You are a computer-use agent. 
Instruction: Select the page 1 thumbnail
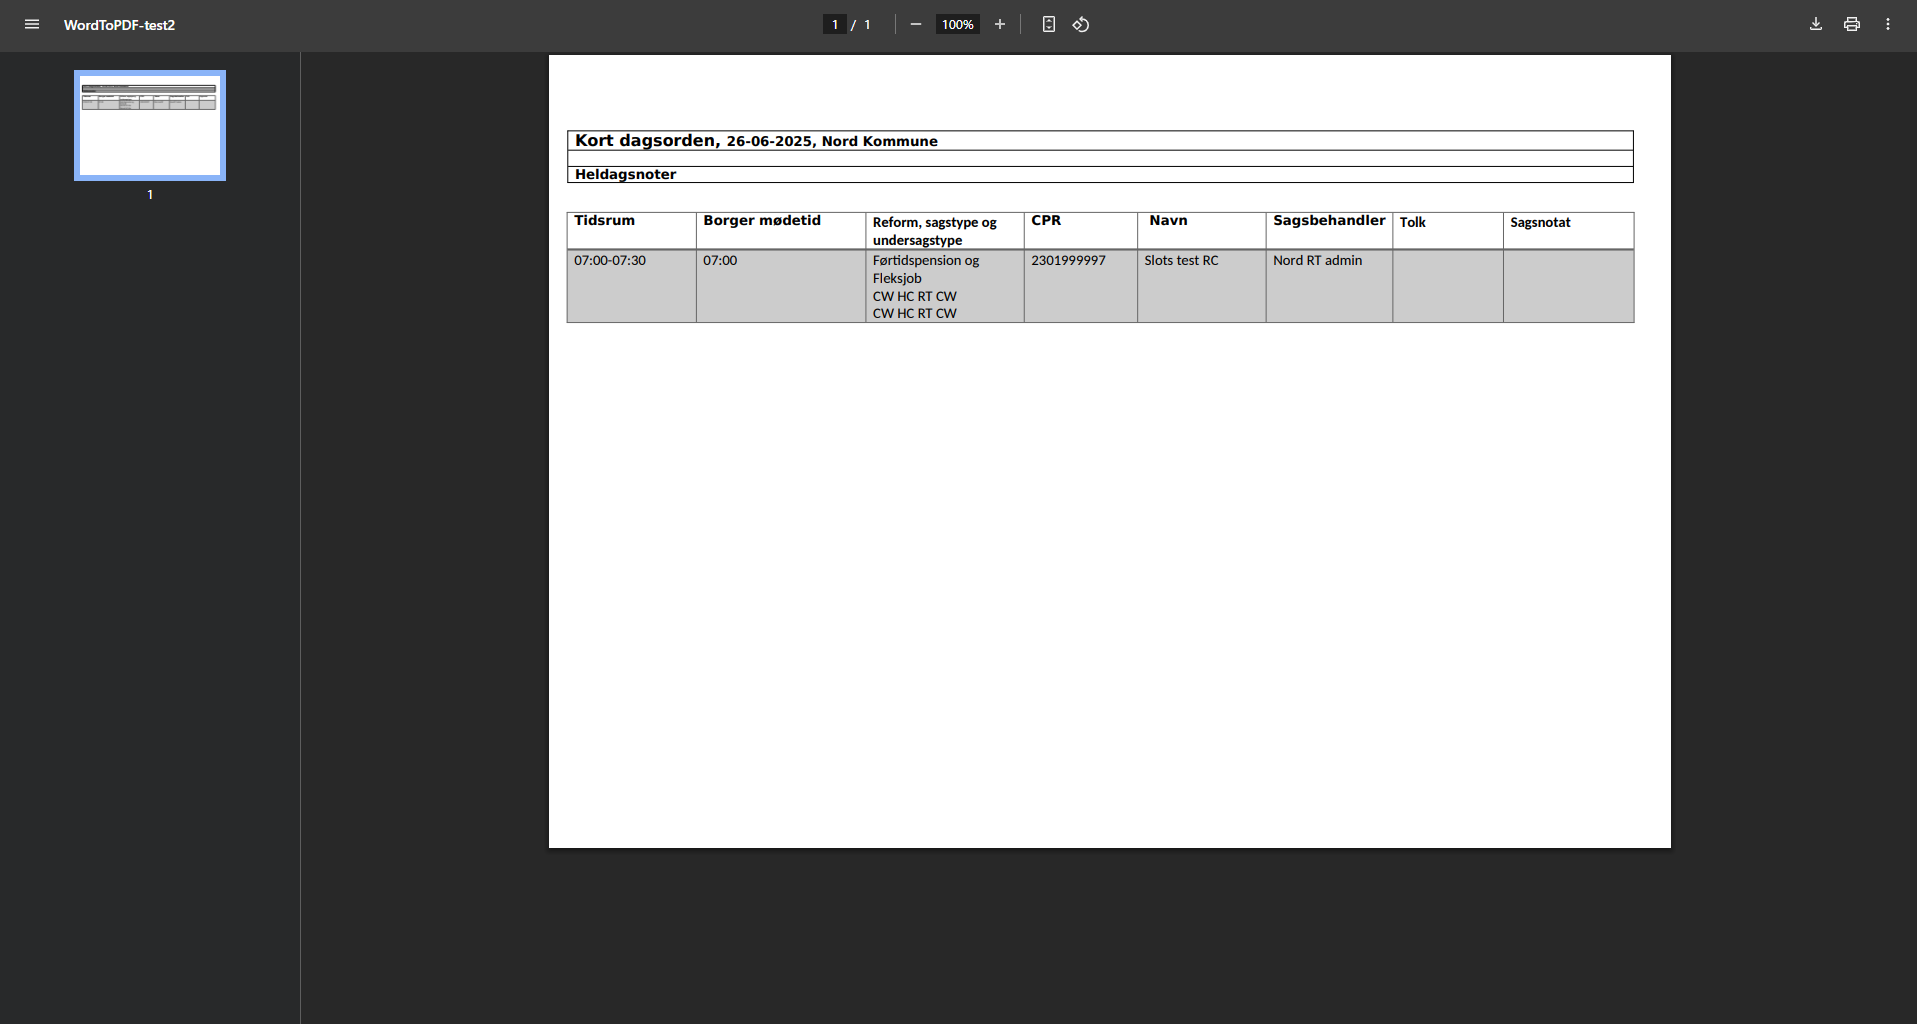150,125
